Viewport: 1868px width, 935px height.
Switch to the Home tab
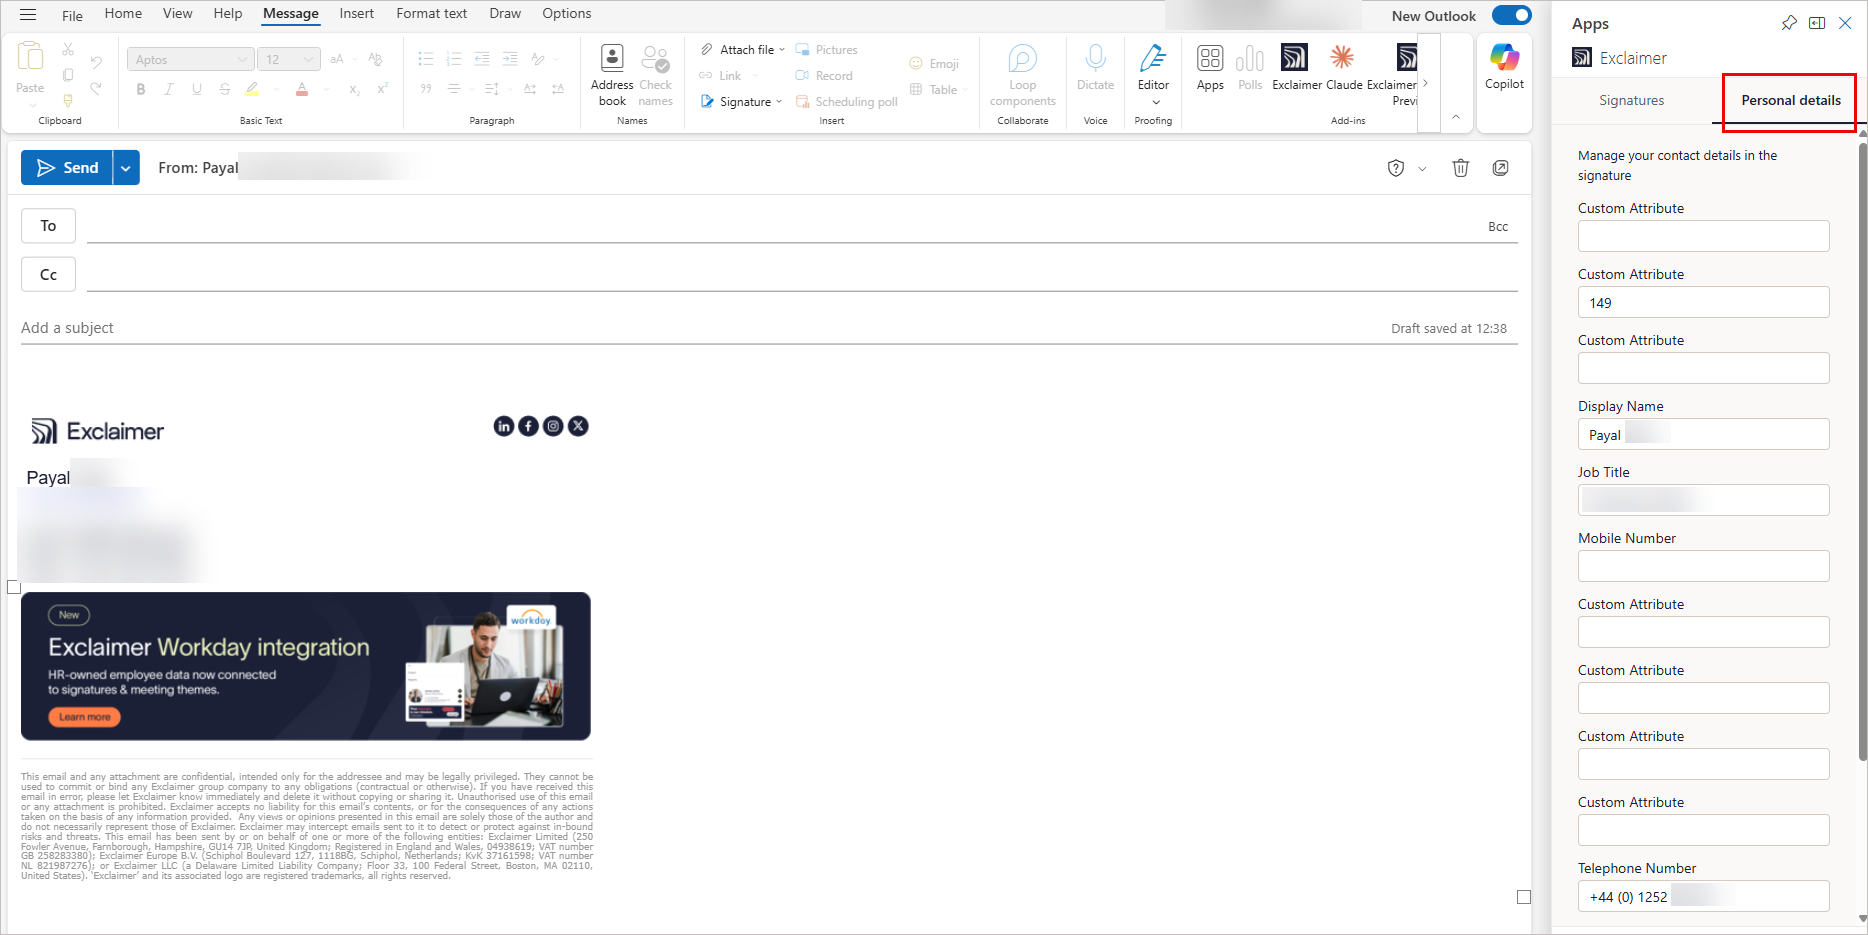click(x=123, y=14)
